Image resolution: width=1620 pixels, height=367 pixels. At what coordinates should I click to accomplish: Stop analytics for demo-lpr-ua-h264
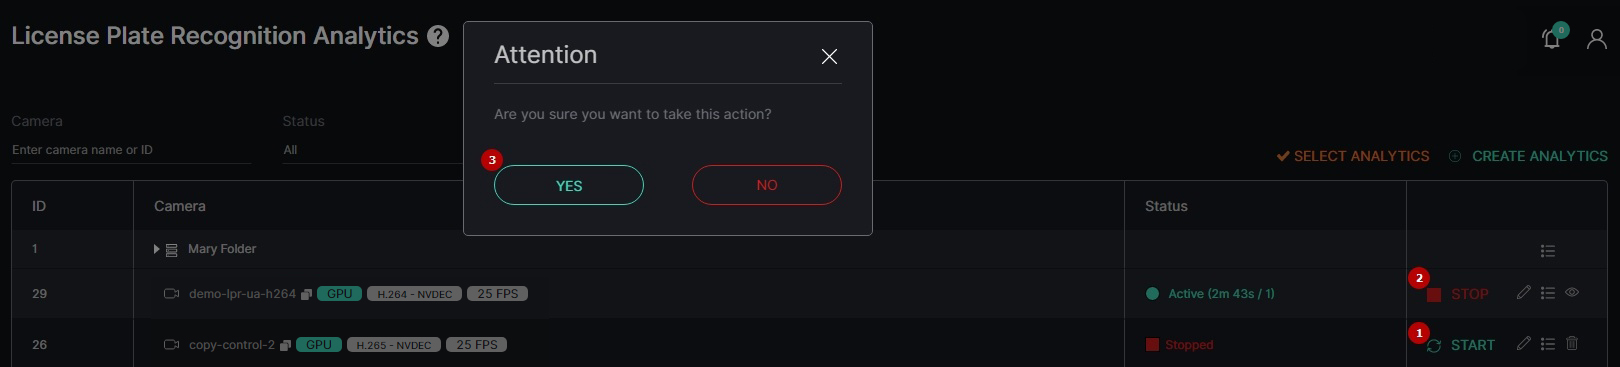coord(1458,294)
